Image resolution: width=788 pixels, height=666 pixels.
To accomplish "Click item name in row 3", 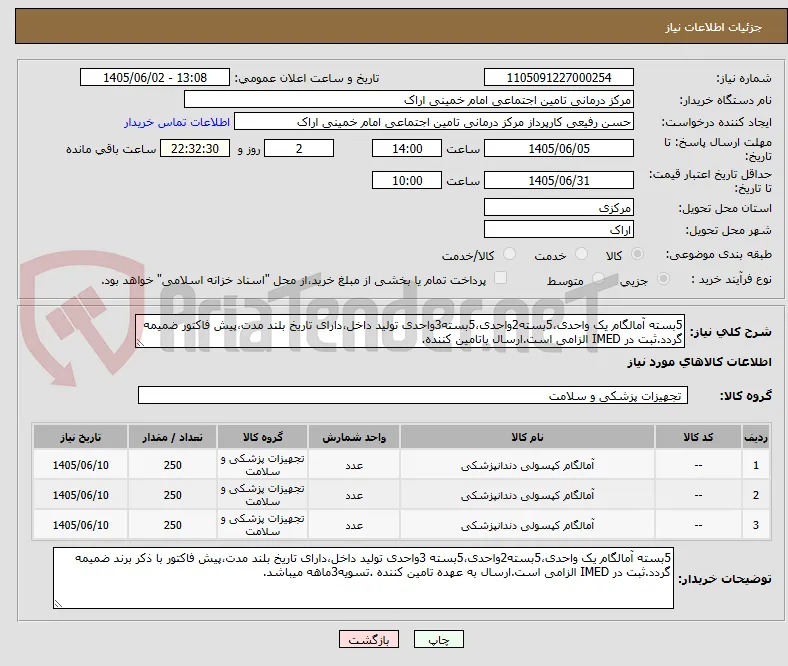I will tap(527, 525).
